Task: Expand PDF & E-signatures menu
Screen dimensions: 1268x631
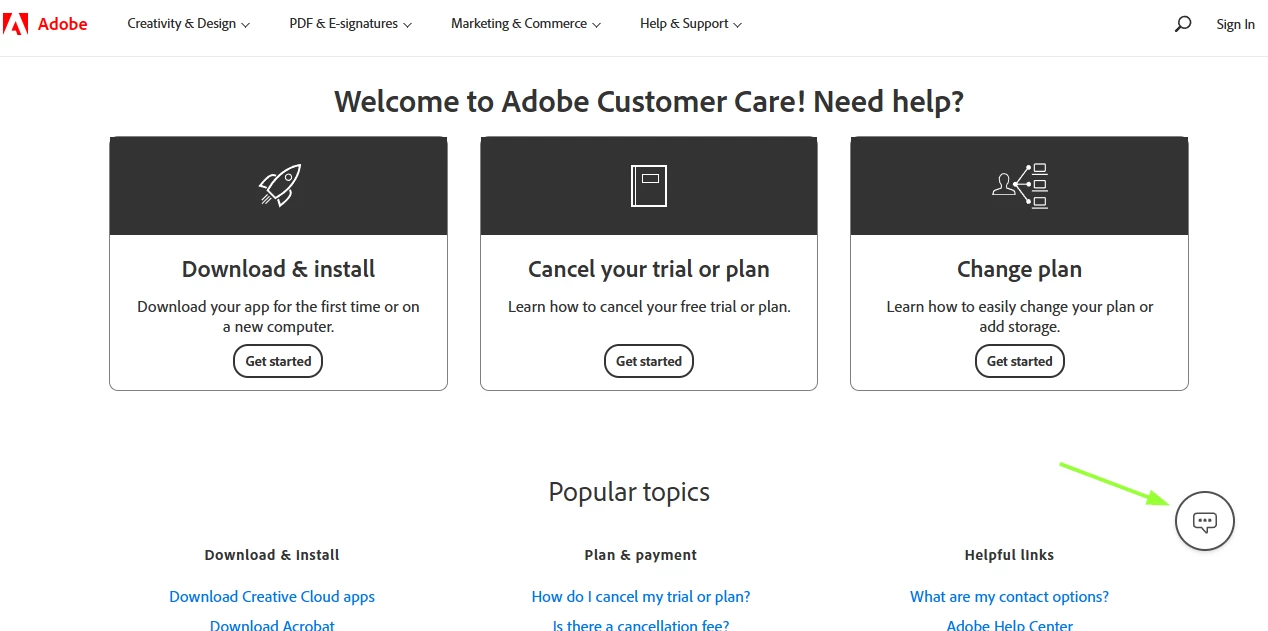Action: tap(350, 24)
